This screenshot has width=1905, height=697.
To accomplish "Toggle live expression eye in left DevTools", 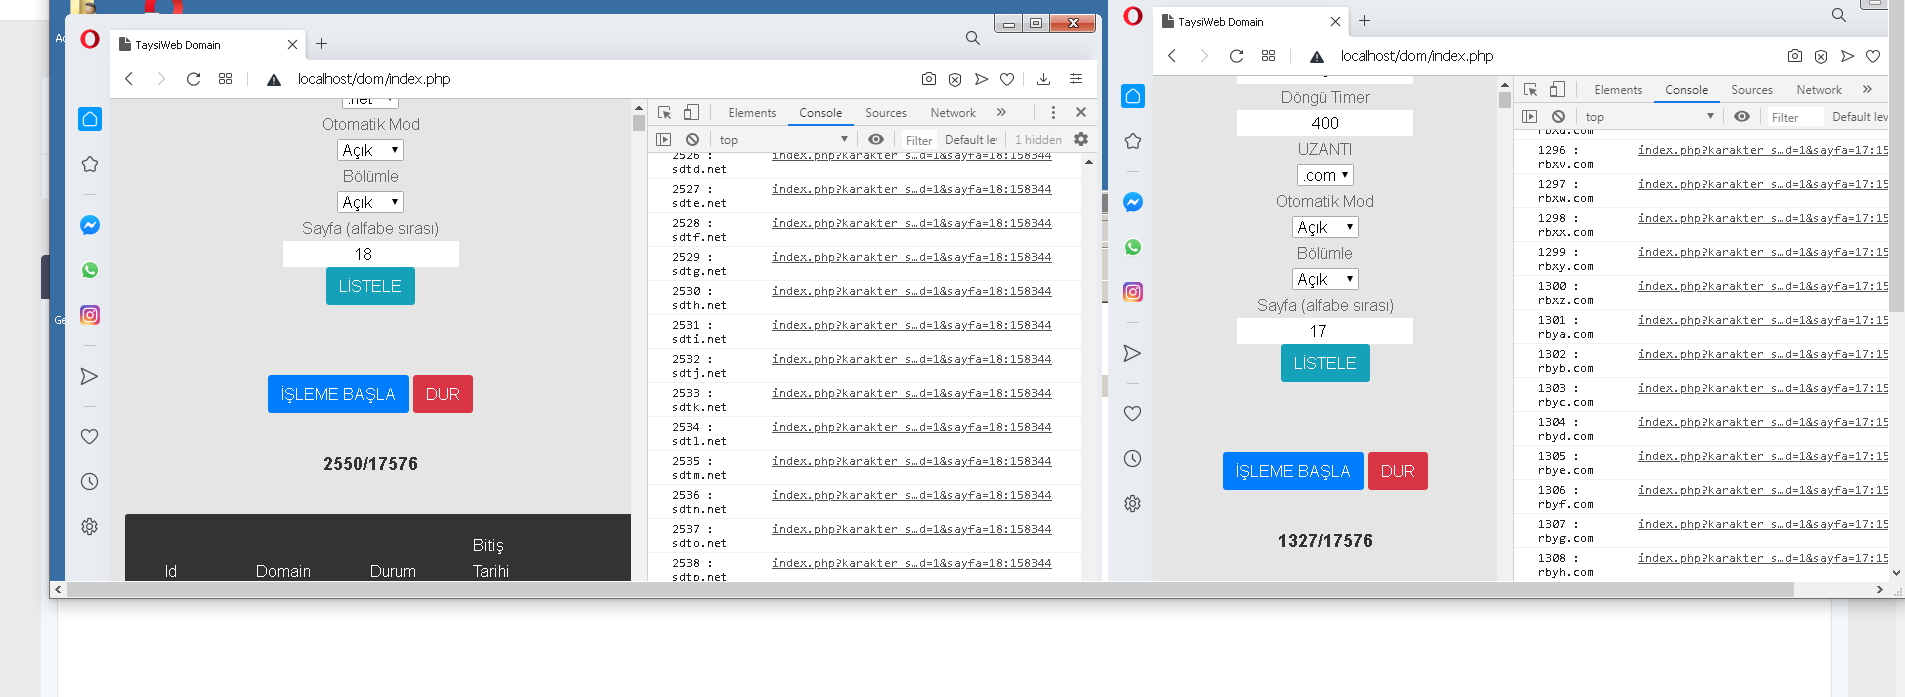I will 876,140.
